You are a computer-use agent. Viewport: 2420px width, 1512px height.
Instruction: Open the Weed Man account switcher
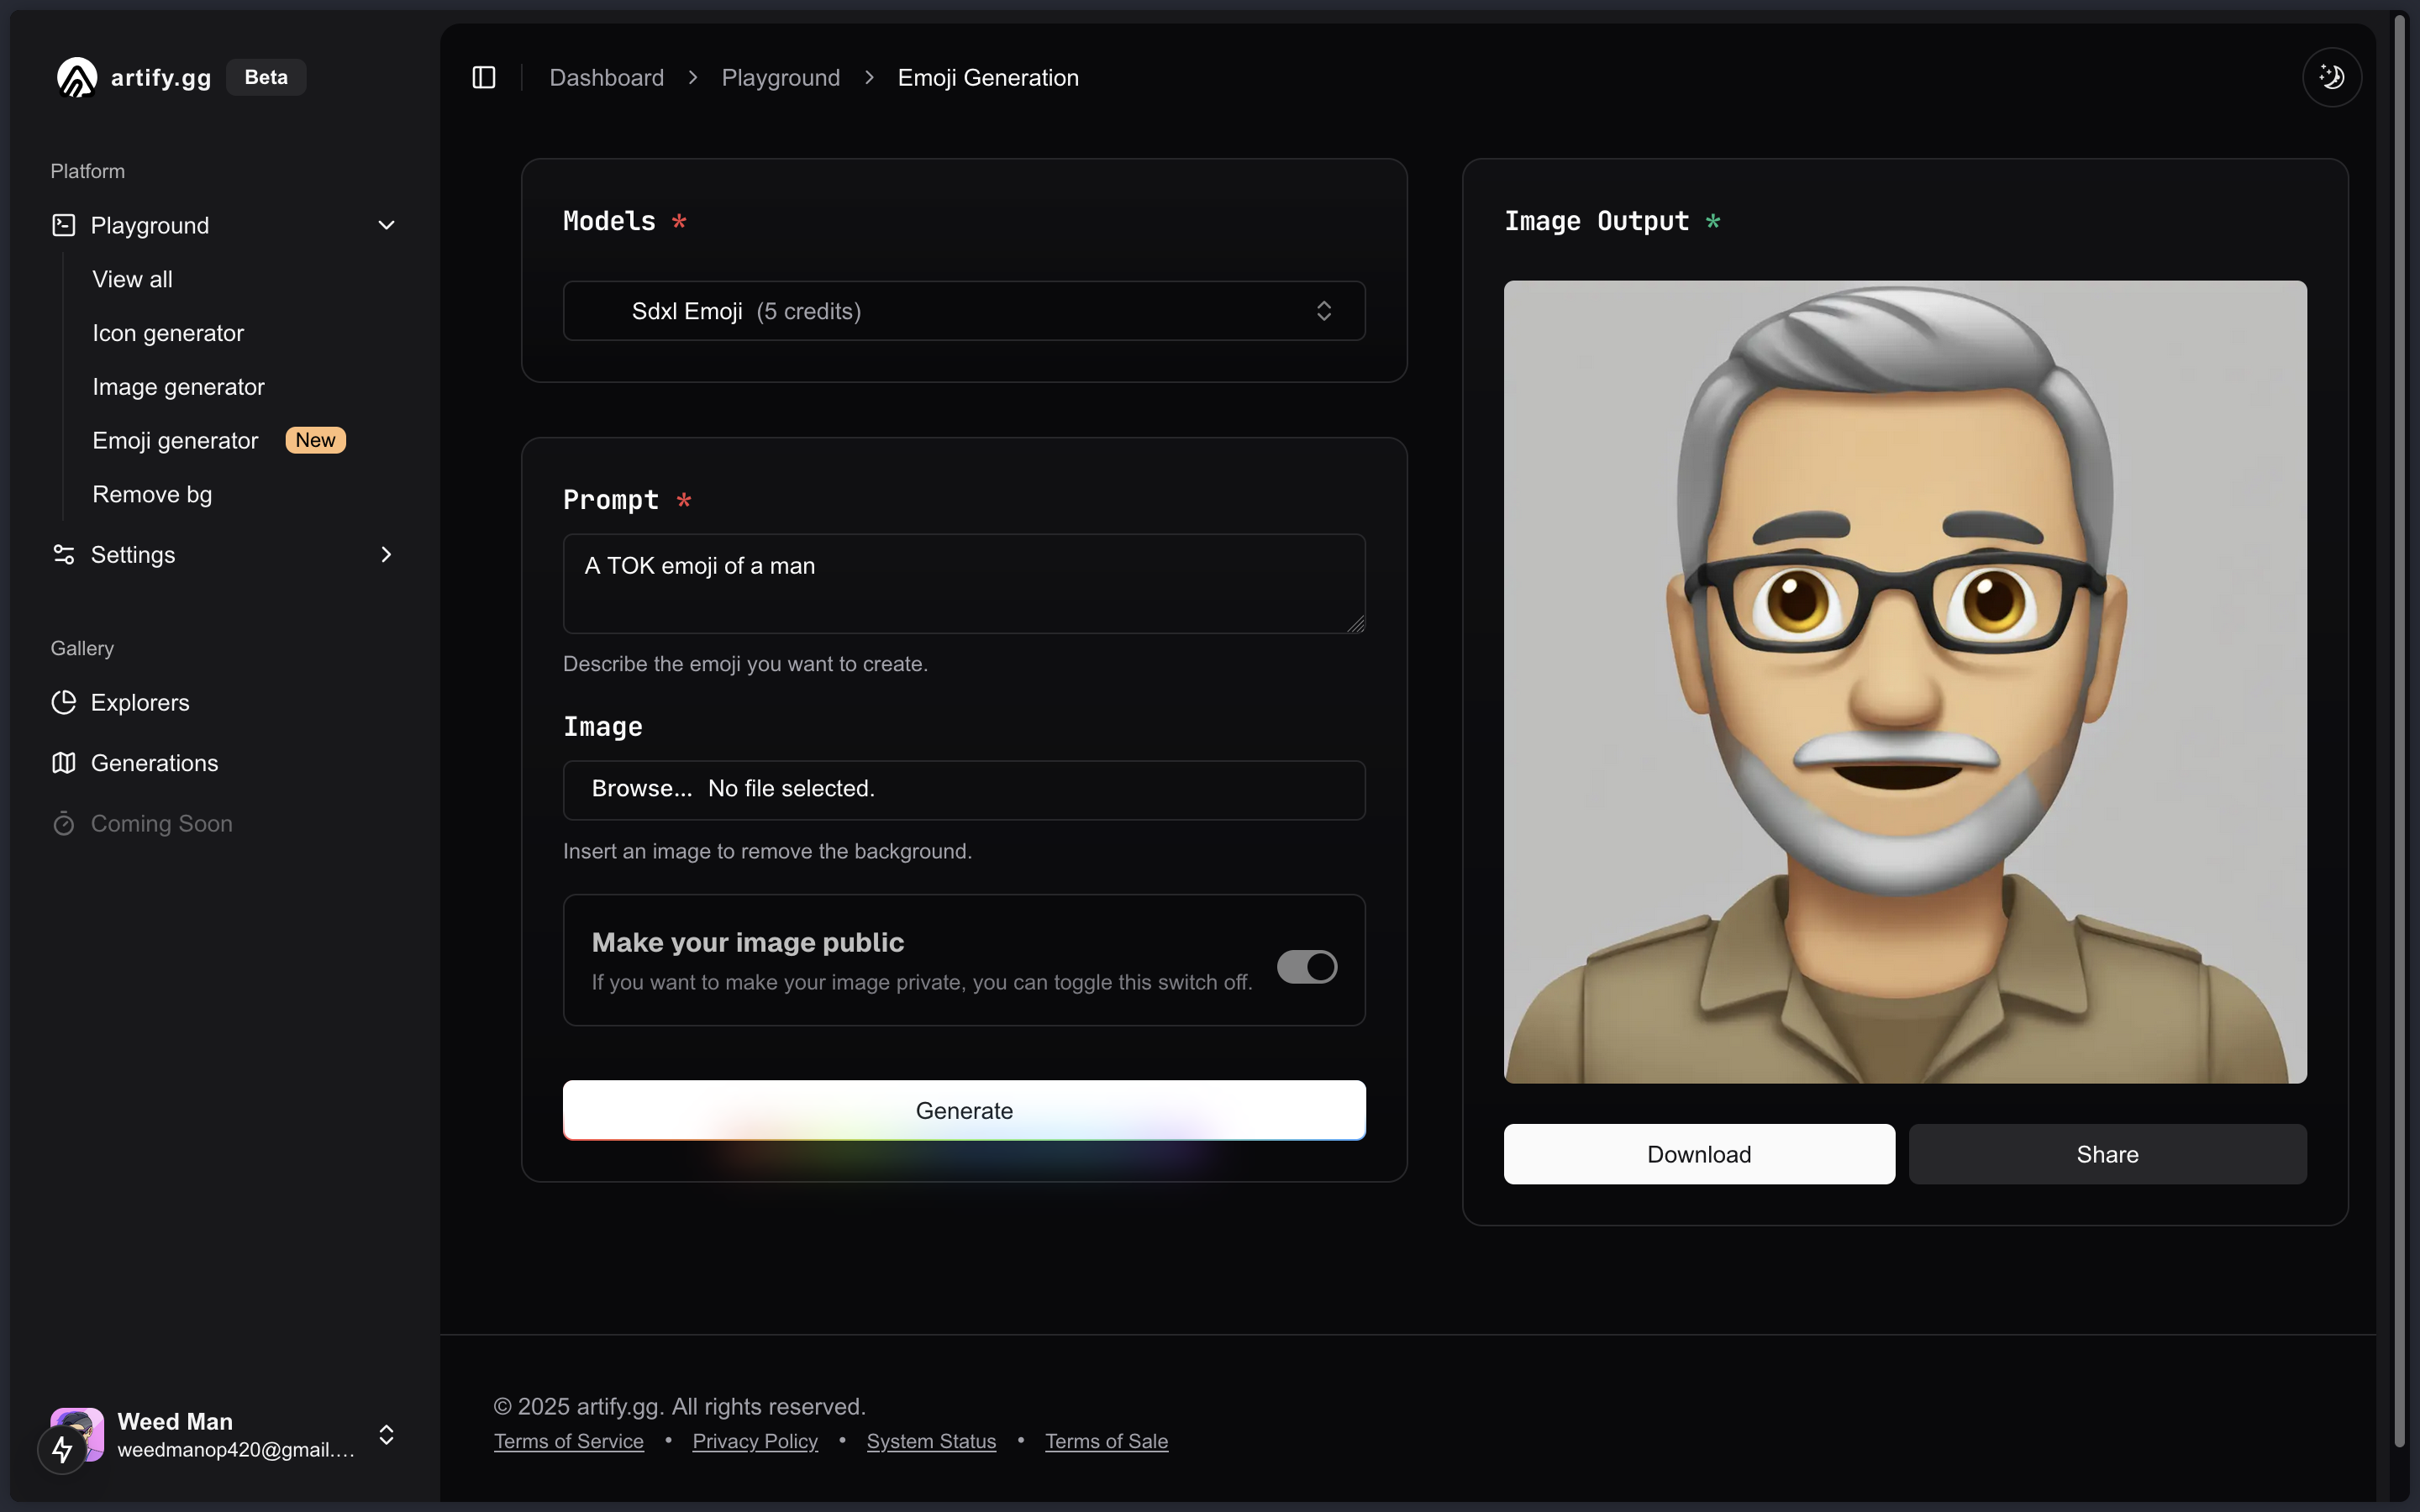coord(386,1434)
